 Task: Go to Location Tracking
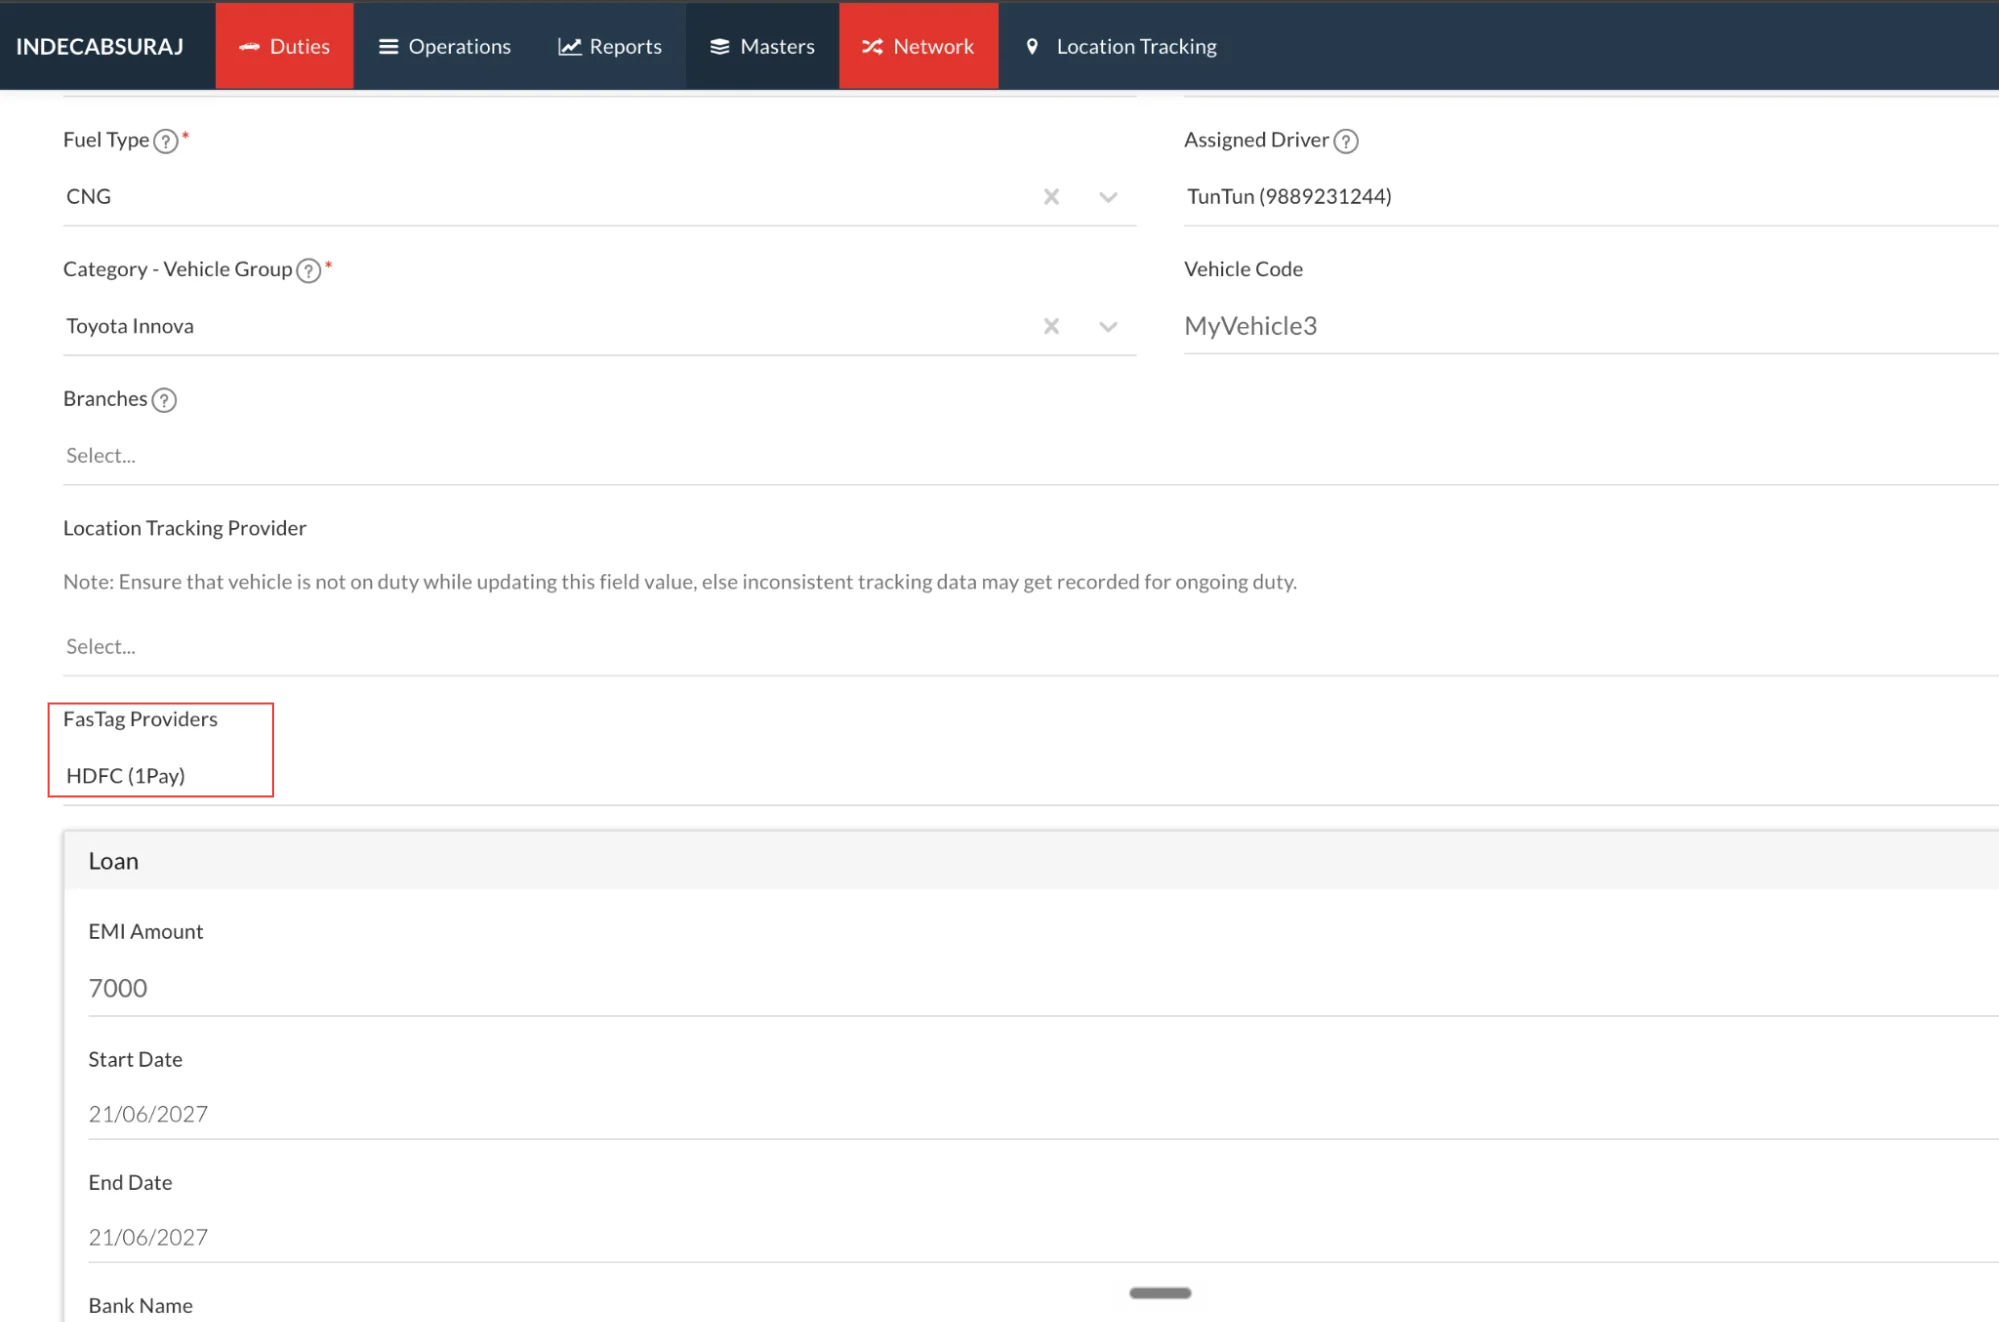[x=1121, y=46]
